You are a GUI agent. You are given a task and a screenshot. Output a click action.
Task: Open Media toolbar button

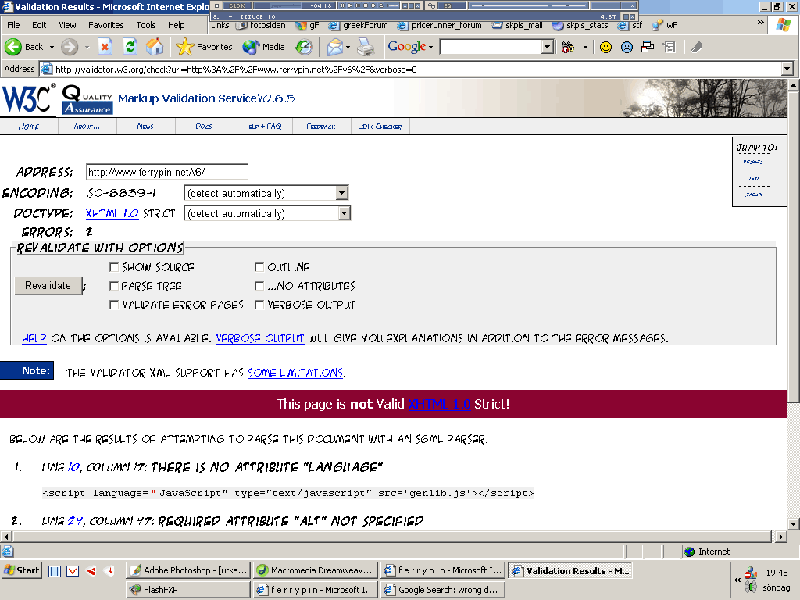pos(263,47)
